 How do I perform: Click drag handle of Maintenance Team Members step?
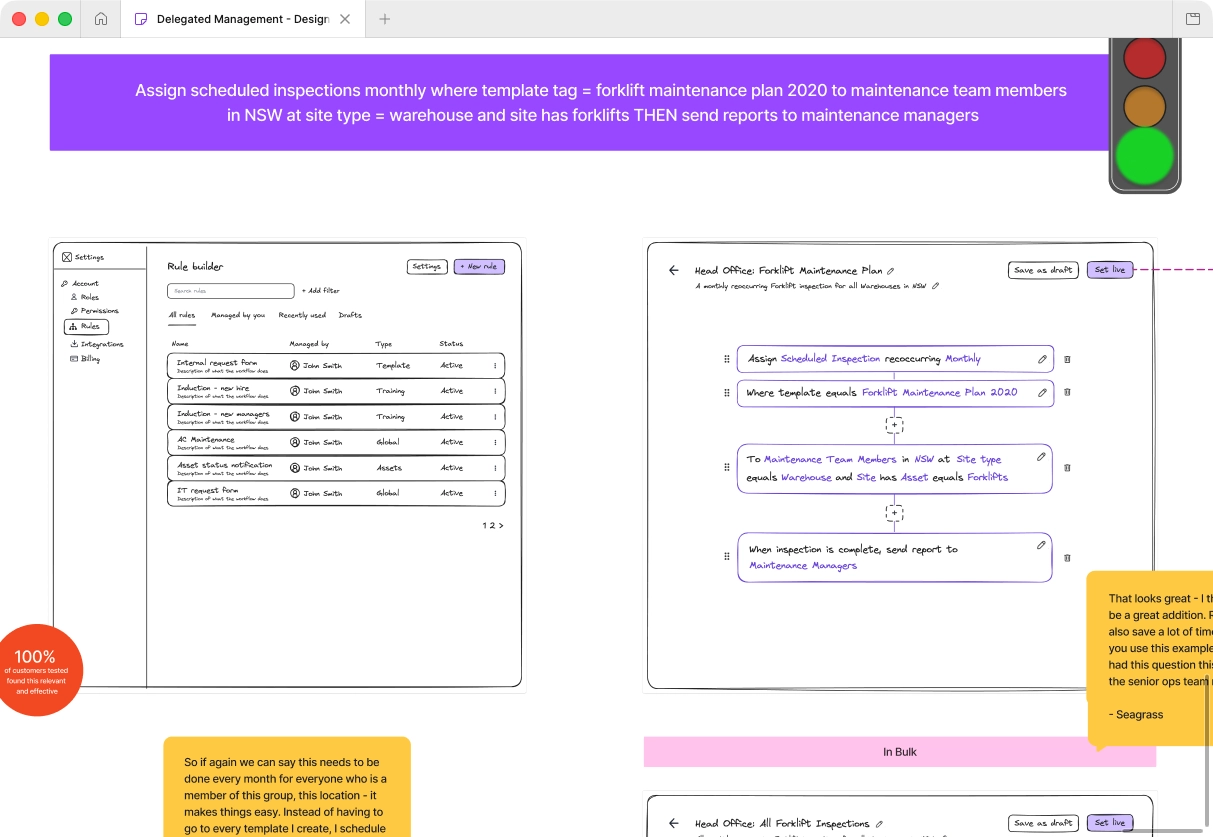click(x=727, y=468)
